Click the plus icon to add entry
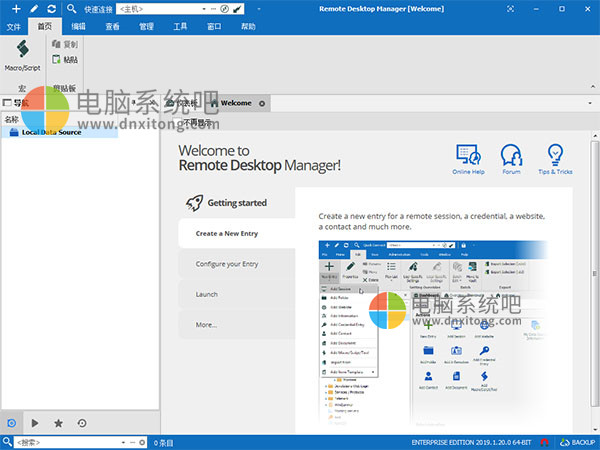Screen dimensions: 600x450 click(x=13, y=8)
